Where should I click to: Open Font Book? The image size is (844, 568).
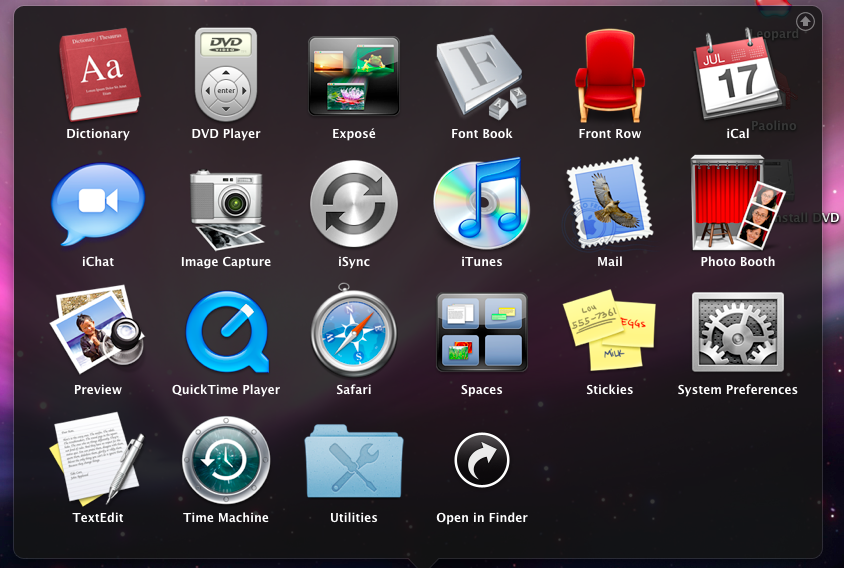point(481,76)
